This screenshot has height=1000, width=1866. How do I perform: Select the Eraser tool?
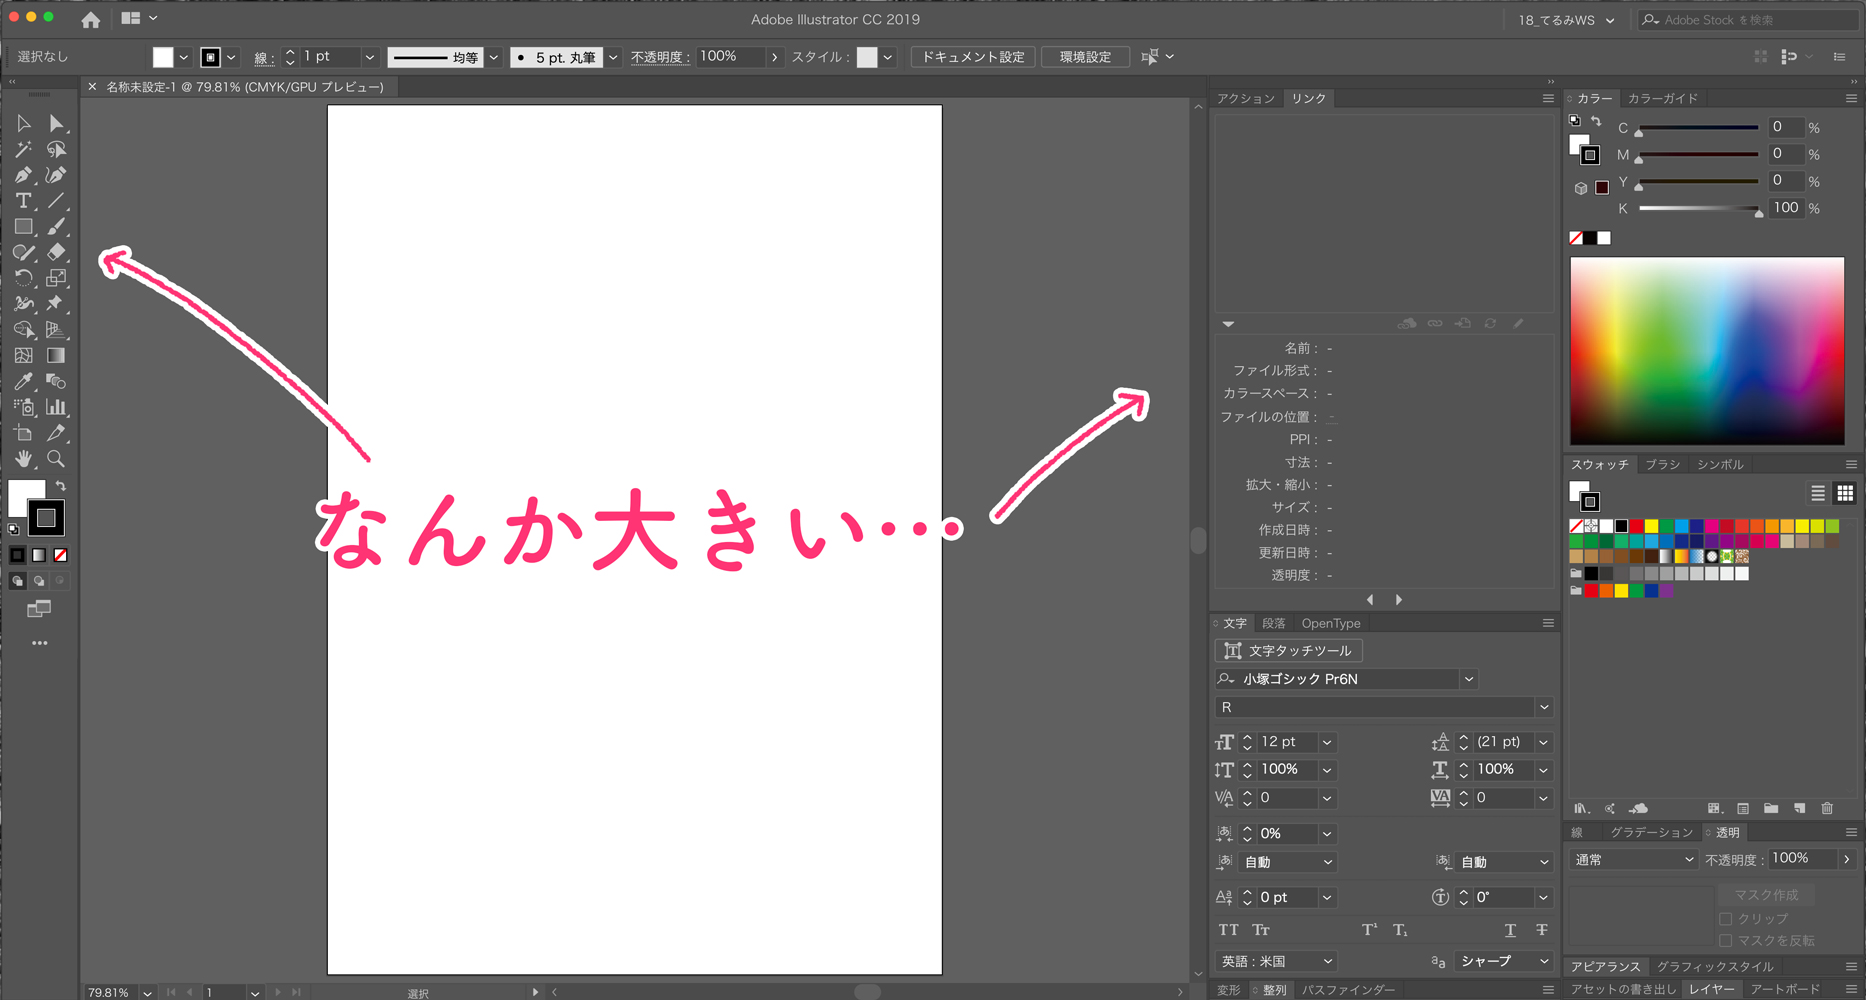56,252
